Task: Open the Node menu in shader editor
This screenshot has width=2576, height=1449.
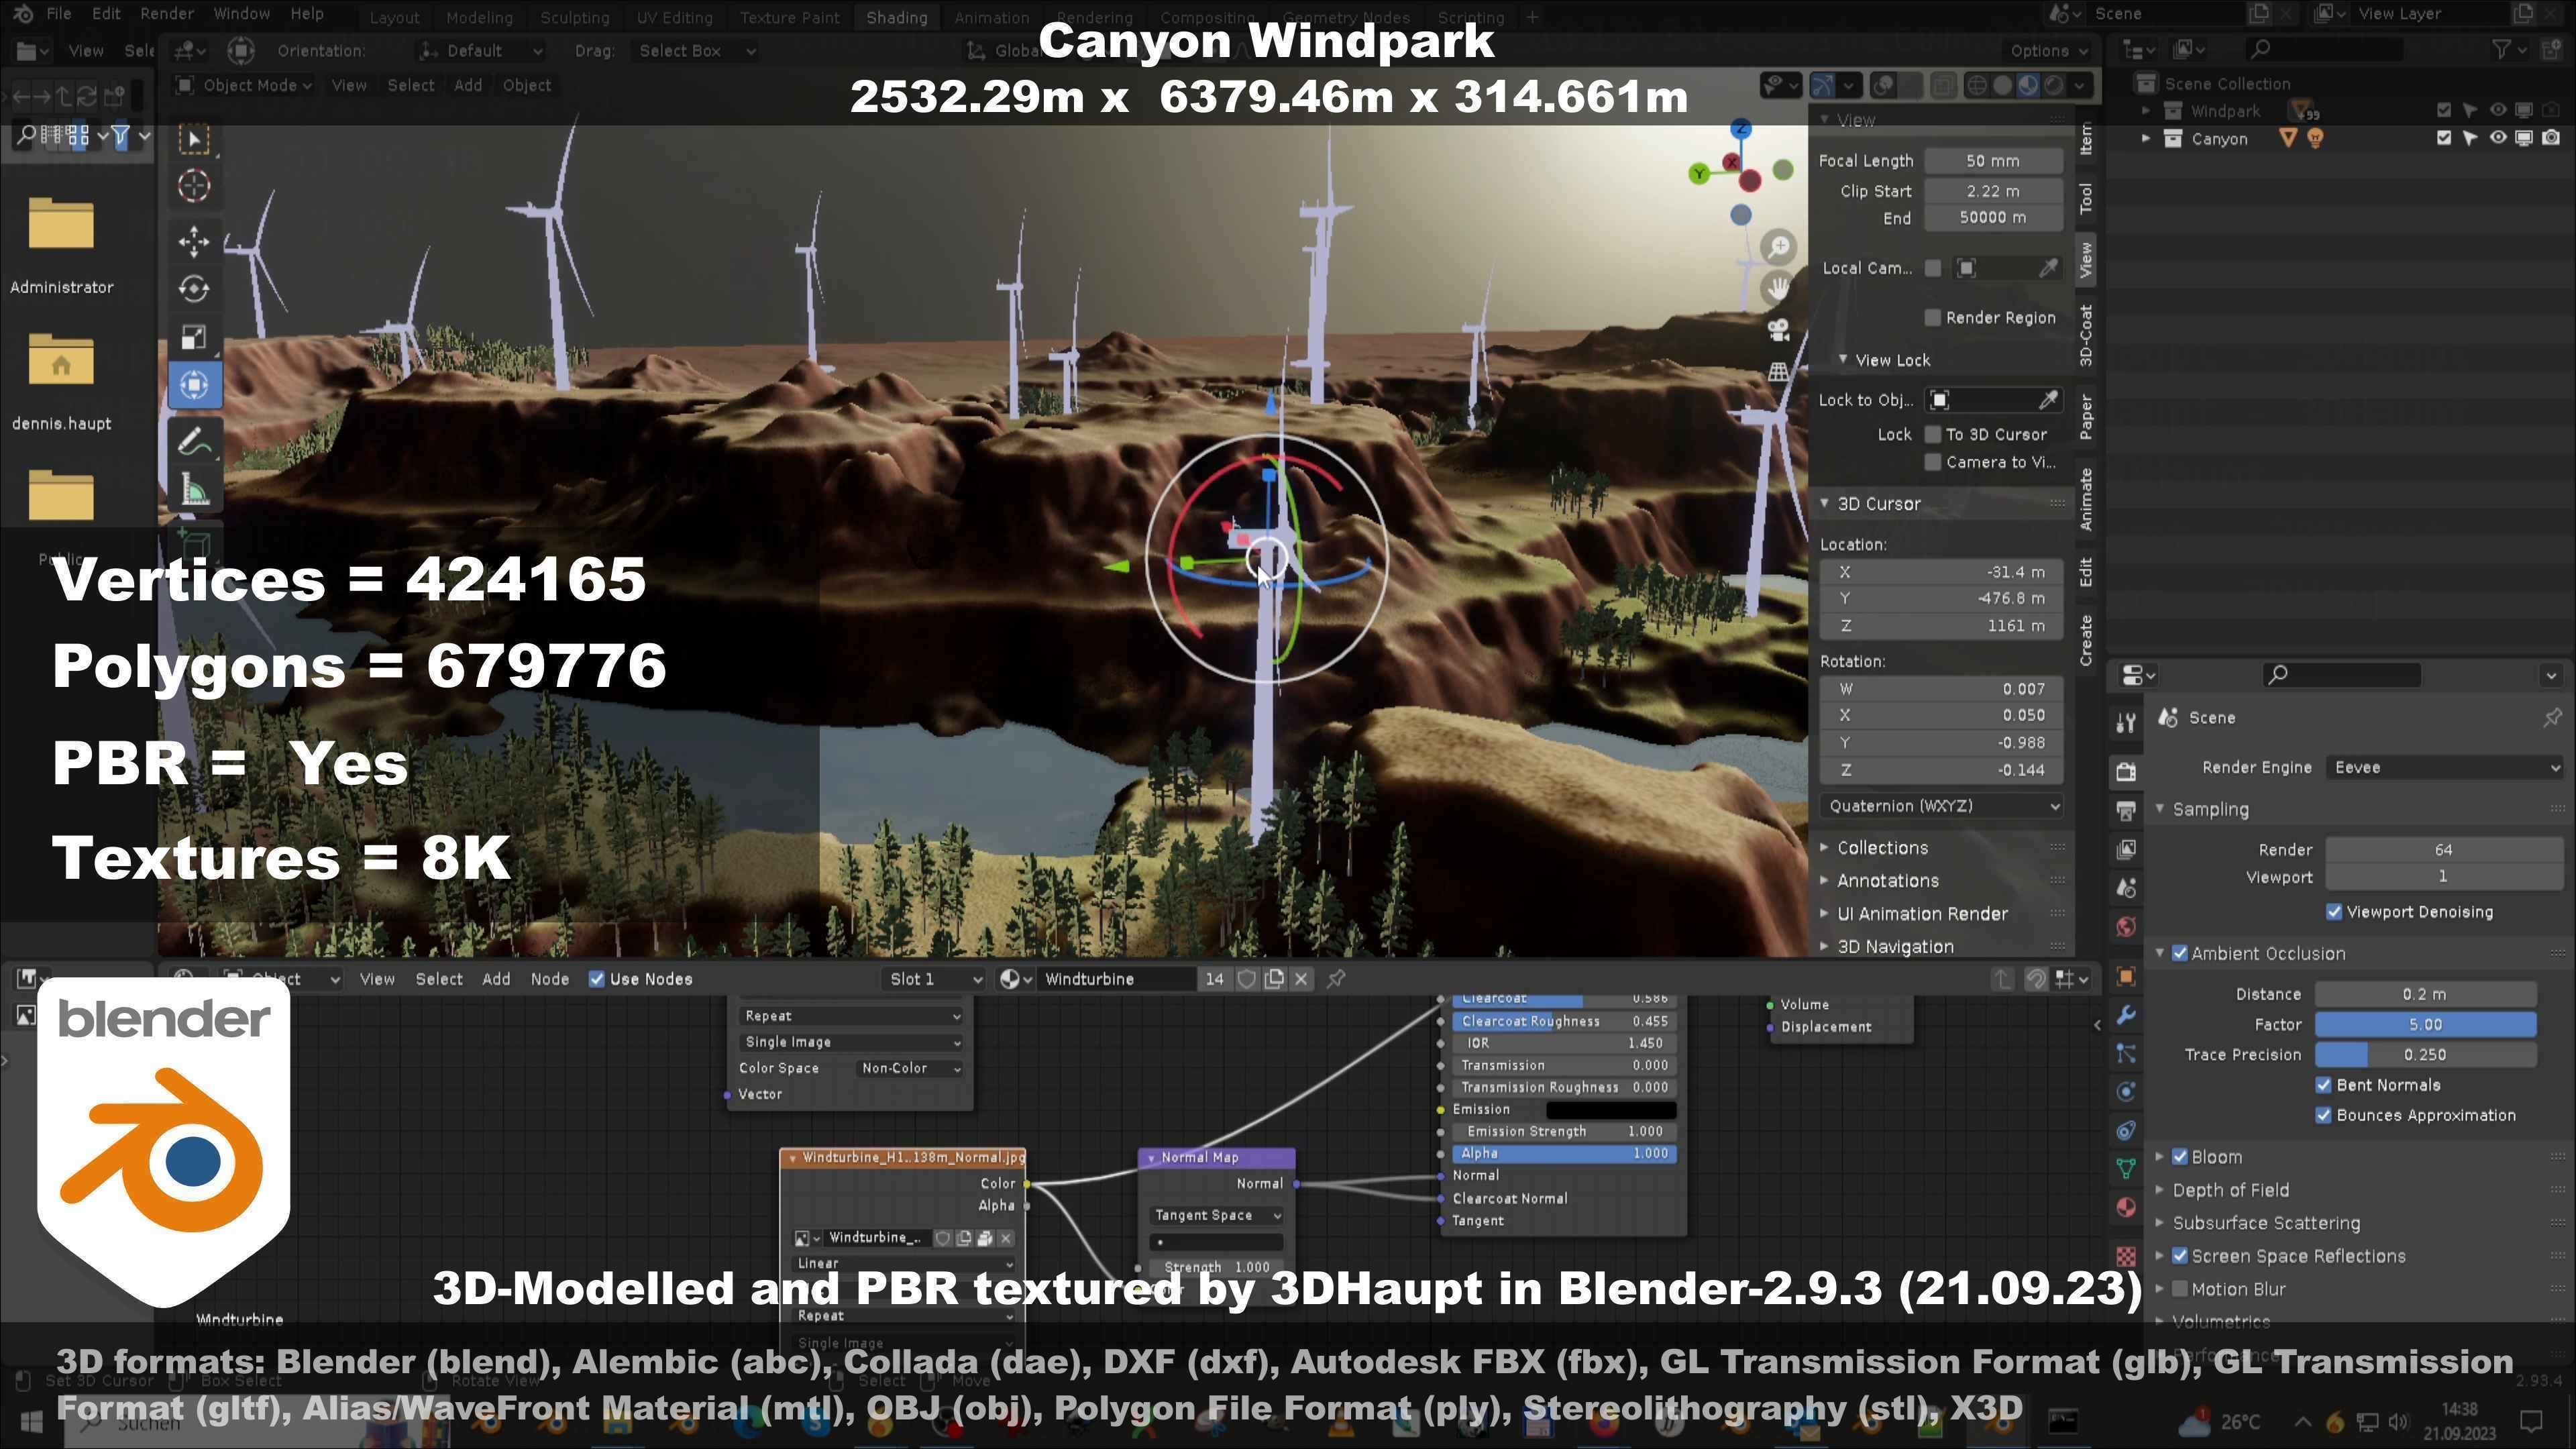Action: click(x=549, y=979)
